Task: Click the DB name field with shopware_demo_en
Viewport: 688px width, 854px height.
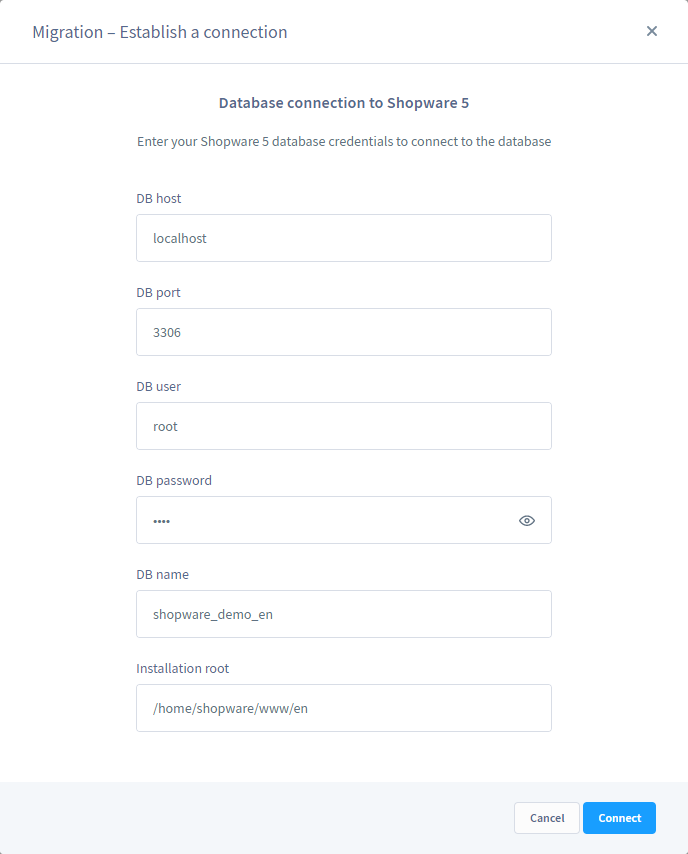Action: (x=344, y=614)
